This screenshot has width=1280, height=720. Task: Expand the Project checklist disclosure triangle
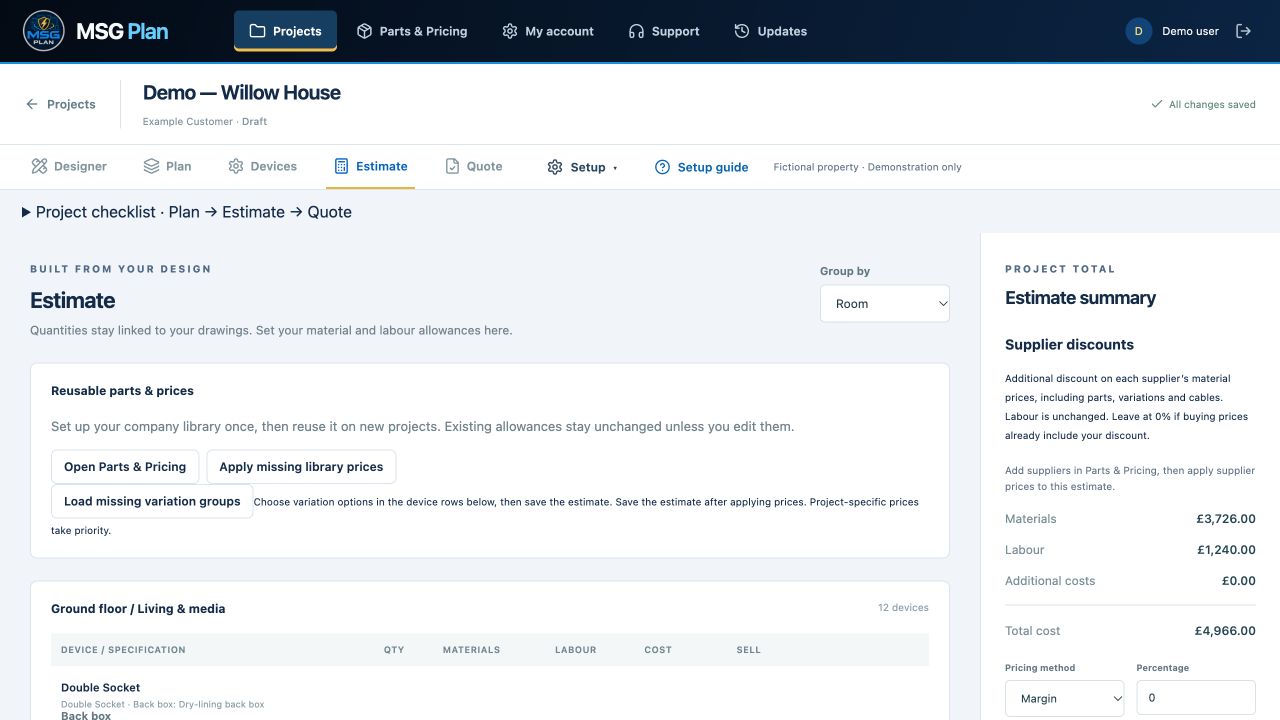26,212
